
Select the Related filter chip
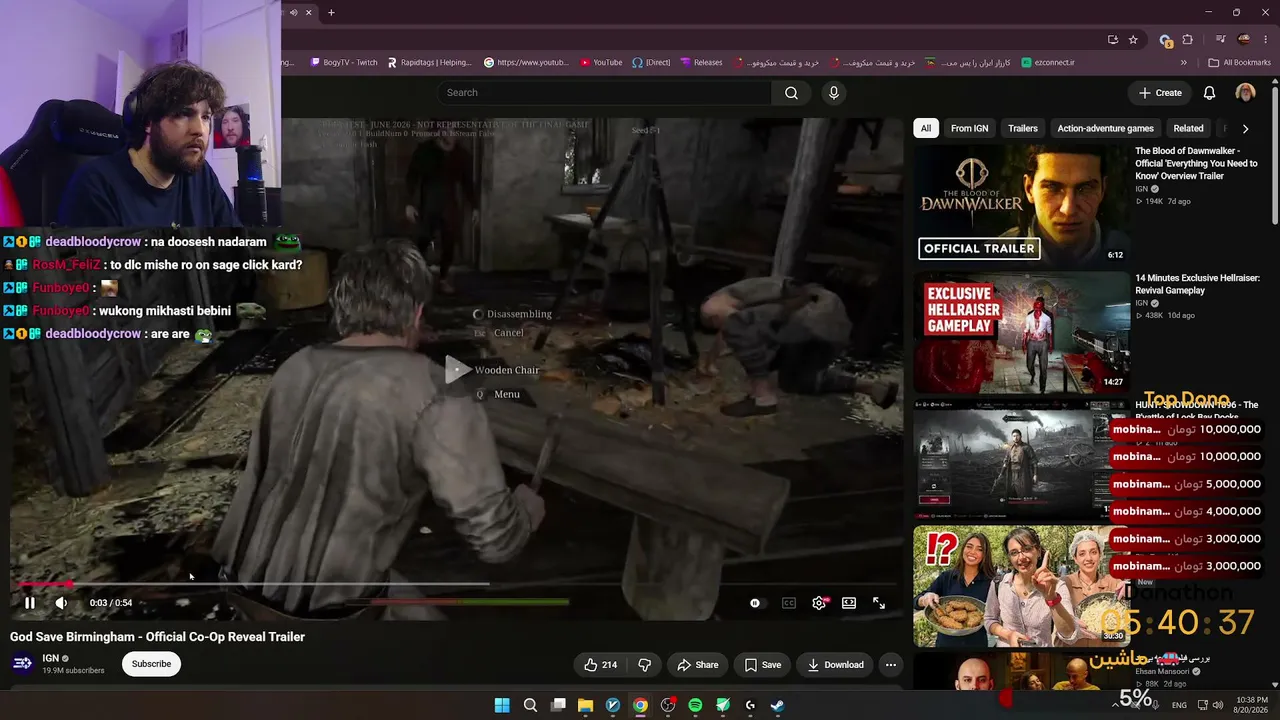click(1188, 128)
